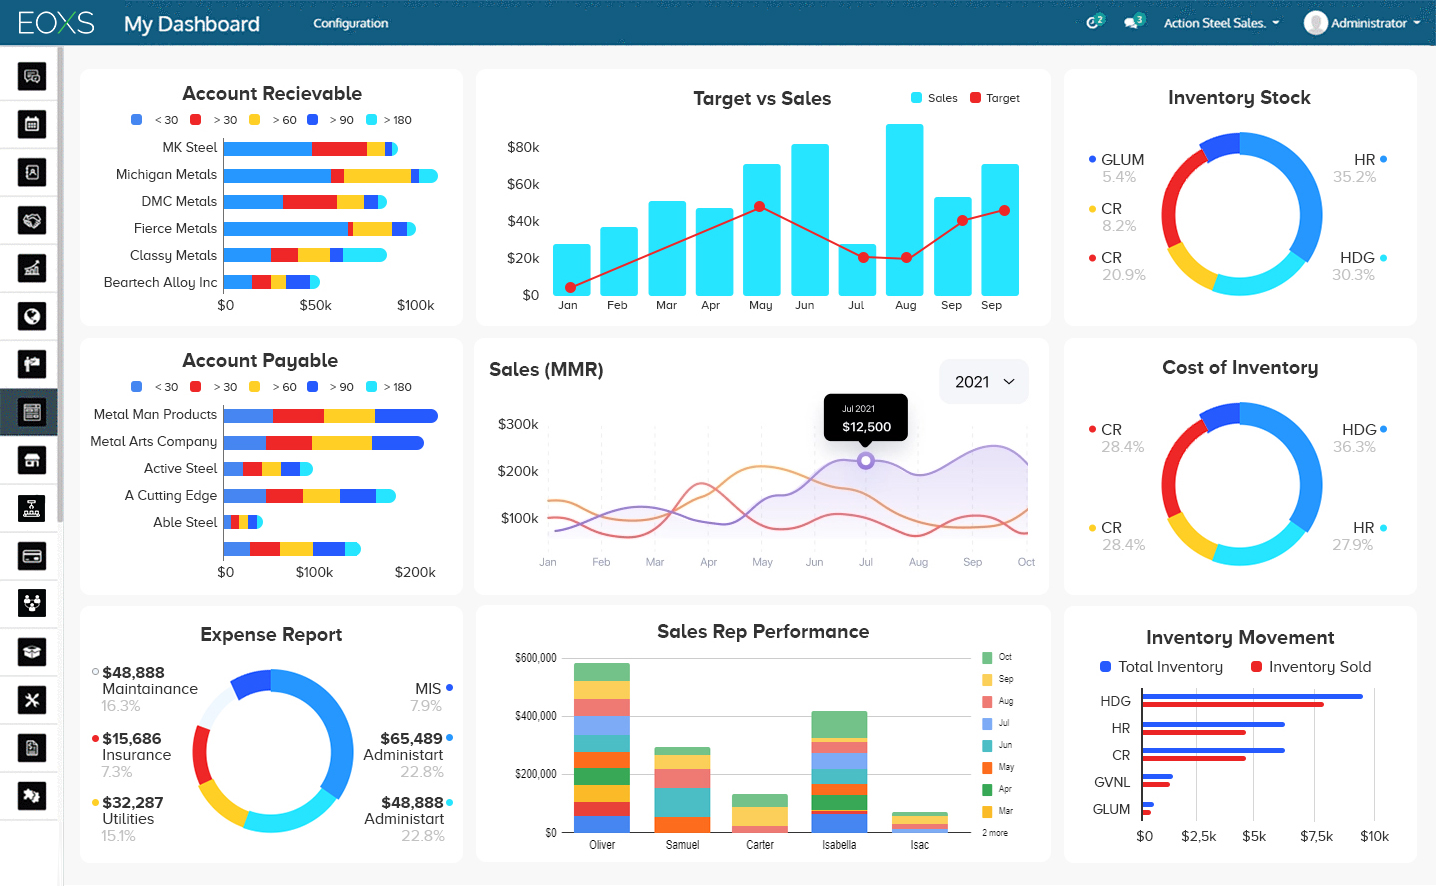
Task: Click the '2 more' link in Sales Rep legend
Action: [x=993, y=832]
